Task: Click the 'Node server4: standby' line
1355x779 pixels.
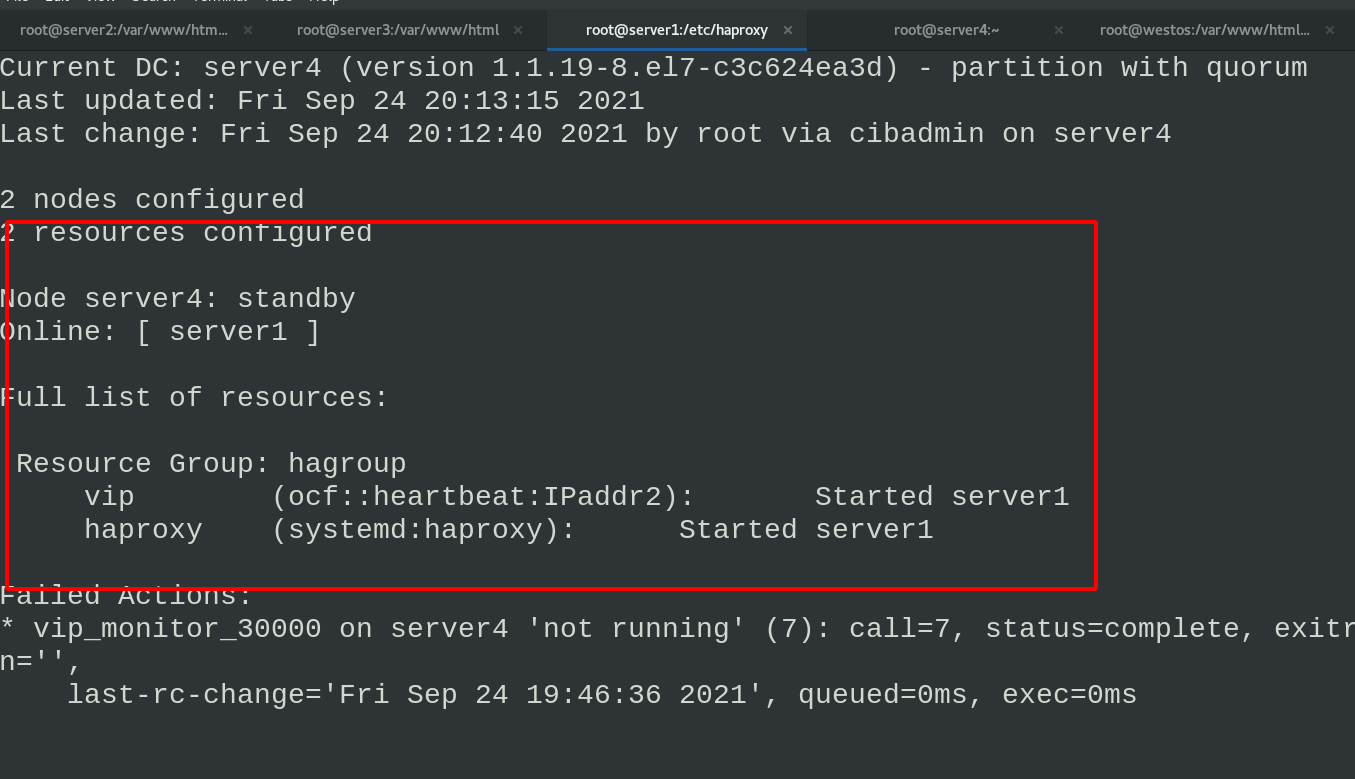Action: (x=178, y=299)
